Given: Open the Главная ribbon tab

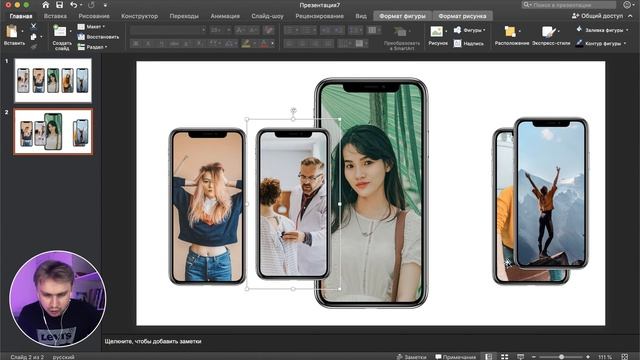Looking at the screenshot, I should point(21,16).
